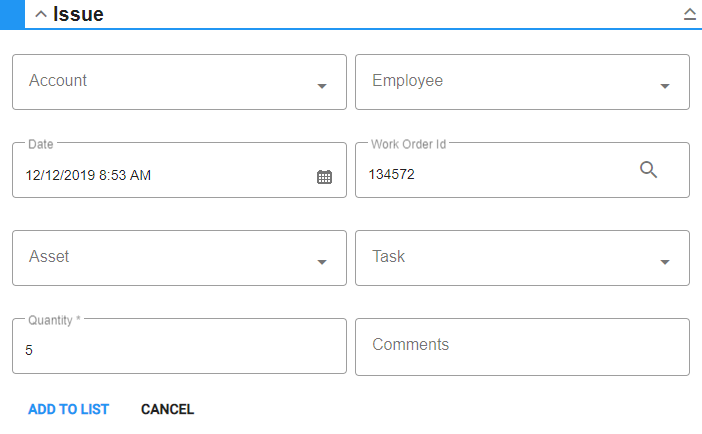This screenshot has height=434, width=702.
Task: Expand the Employee dropdown arrow
Action: click(664, 86)
